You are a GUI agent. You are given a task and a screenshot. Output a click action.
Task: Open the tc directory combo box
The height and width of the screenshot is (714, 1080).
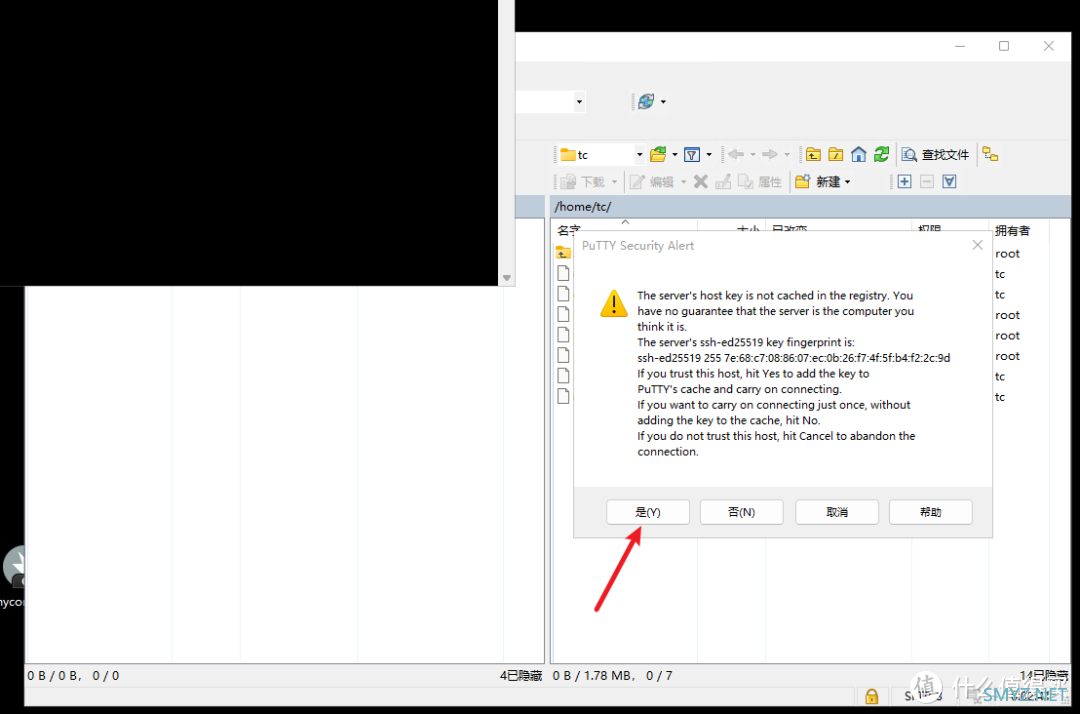[601, 155]
